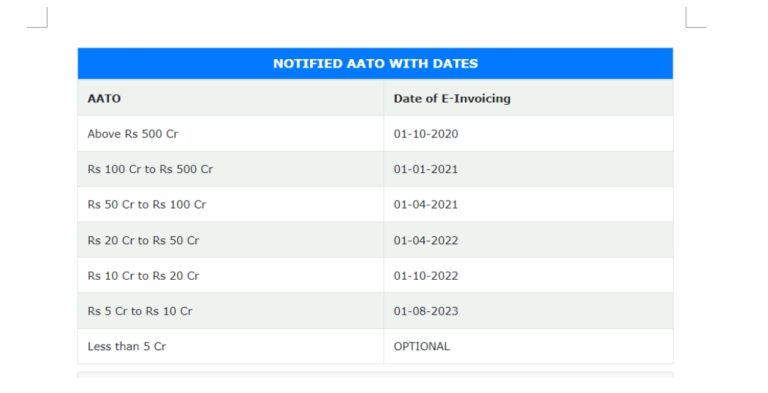Click the date '01-10-2022'
Screen dimensions: 768x393
coord(426,275)
